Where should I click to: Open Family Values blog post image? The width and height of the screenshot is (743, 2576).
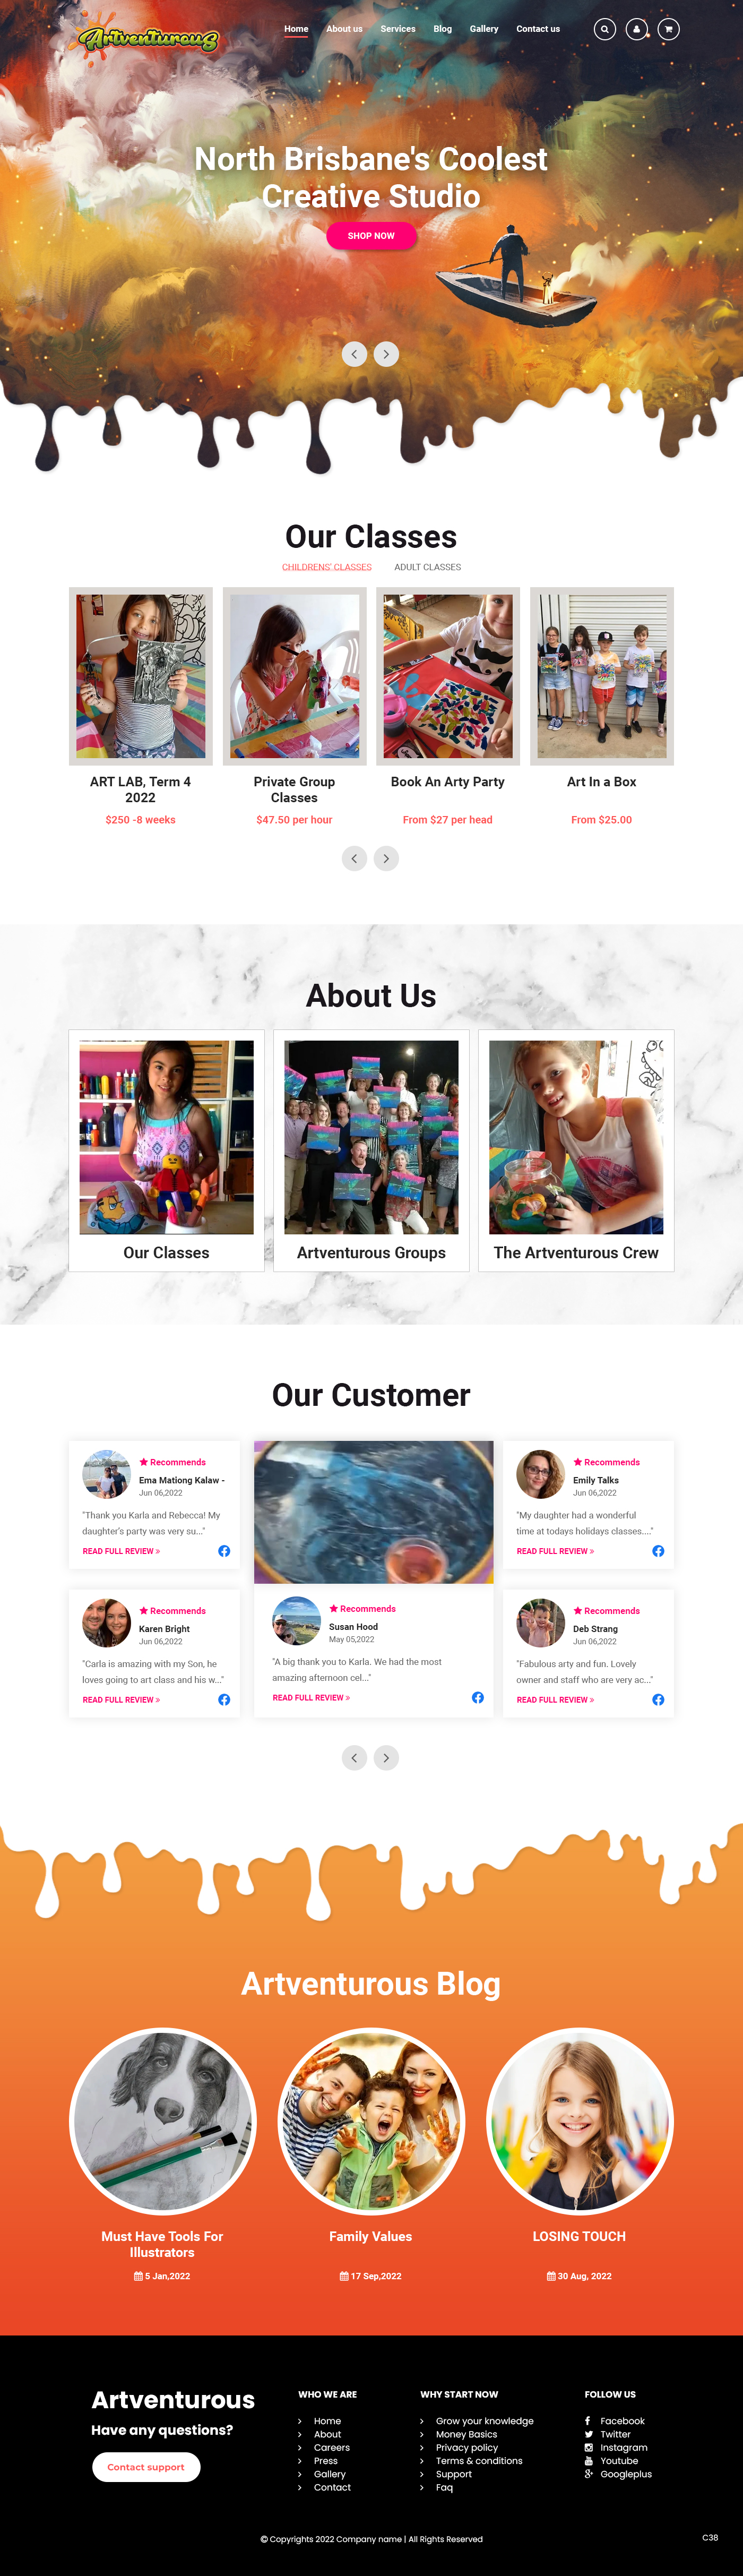(x=371, y=2121)
